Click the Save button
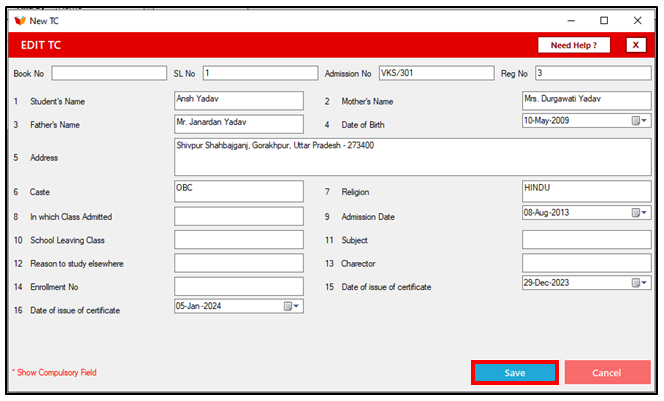Screen dimensions: 664x401 pyautogui.click(x=515, y=373)
